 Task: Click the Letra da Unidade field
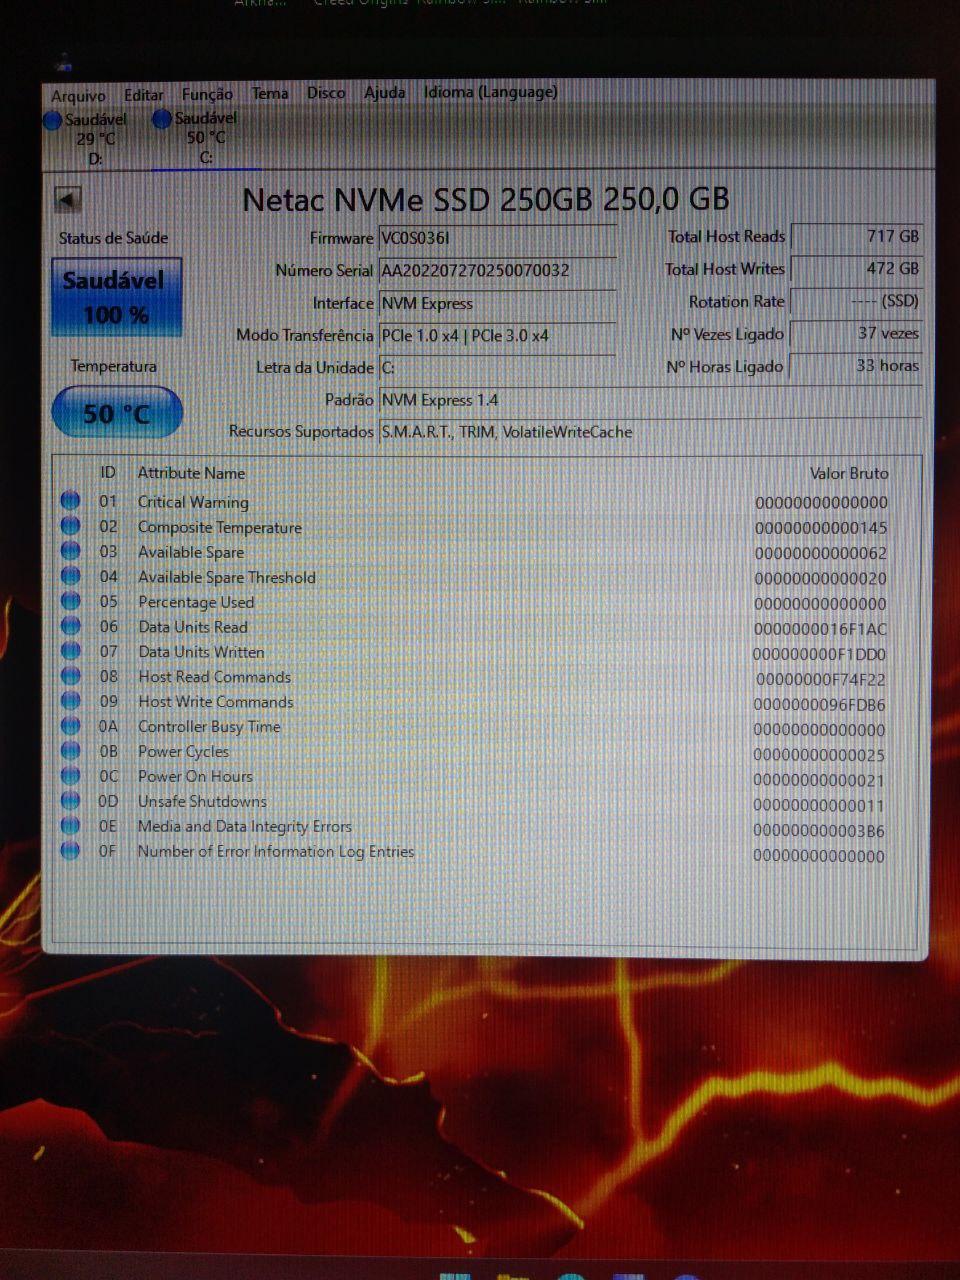[x=497, y=367]
